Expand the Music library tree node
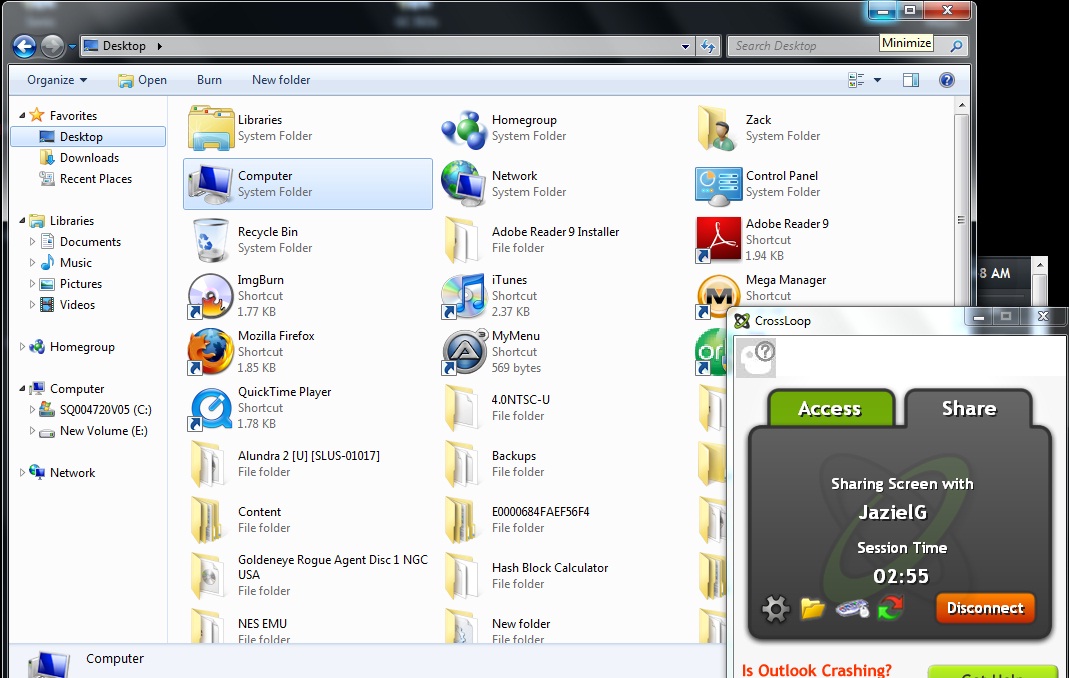The image size is (1069, 678). [x=32, y=263]
